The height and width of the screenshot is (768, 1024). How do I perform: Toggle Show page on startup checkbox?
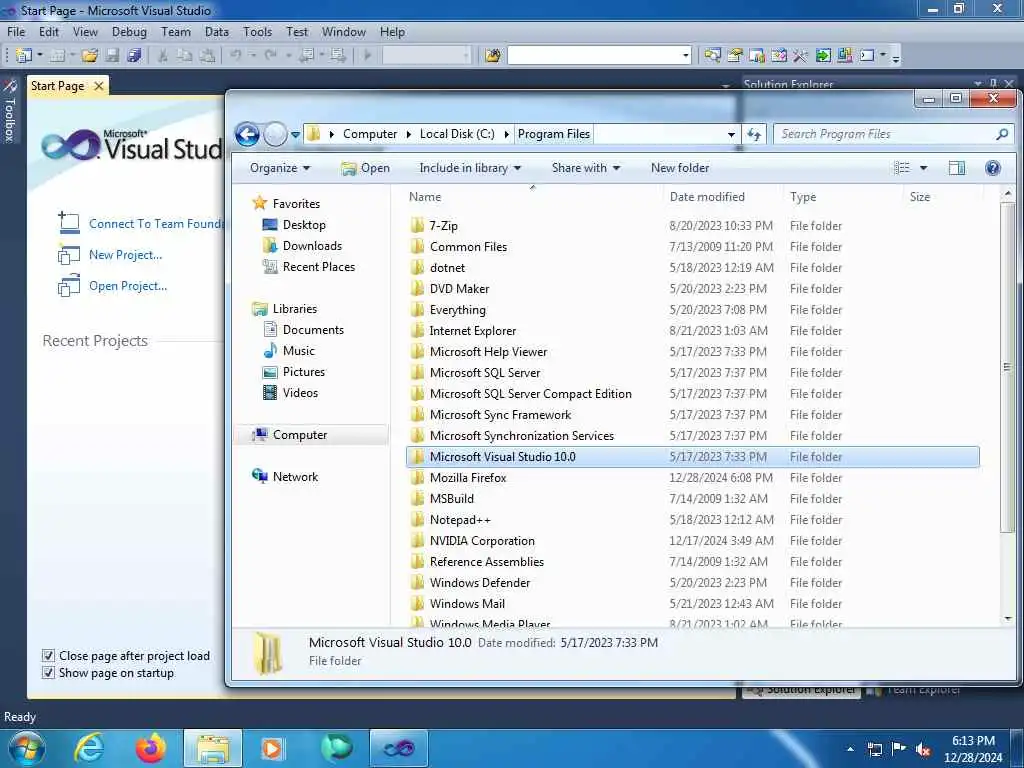click(48, 673)
